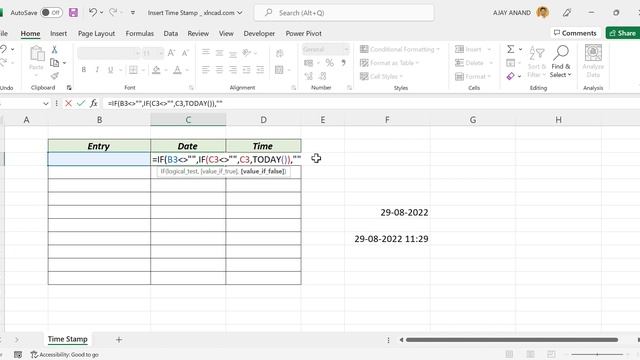Click the Font Color A icon
The width and height of the screenshot is (640, 360).
(x=177, y=70)
